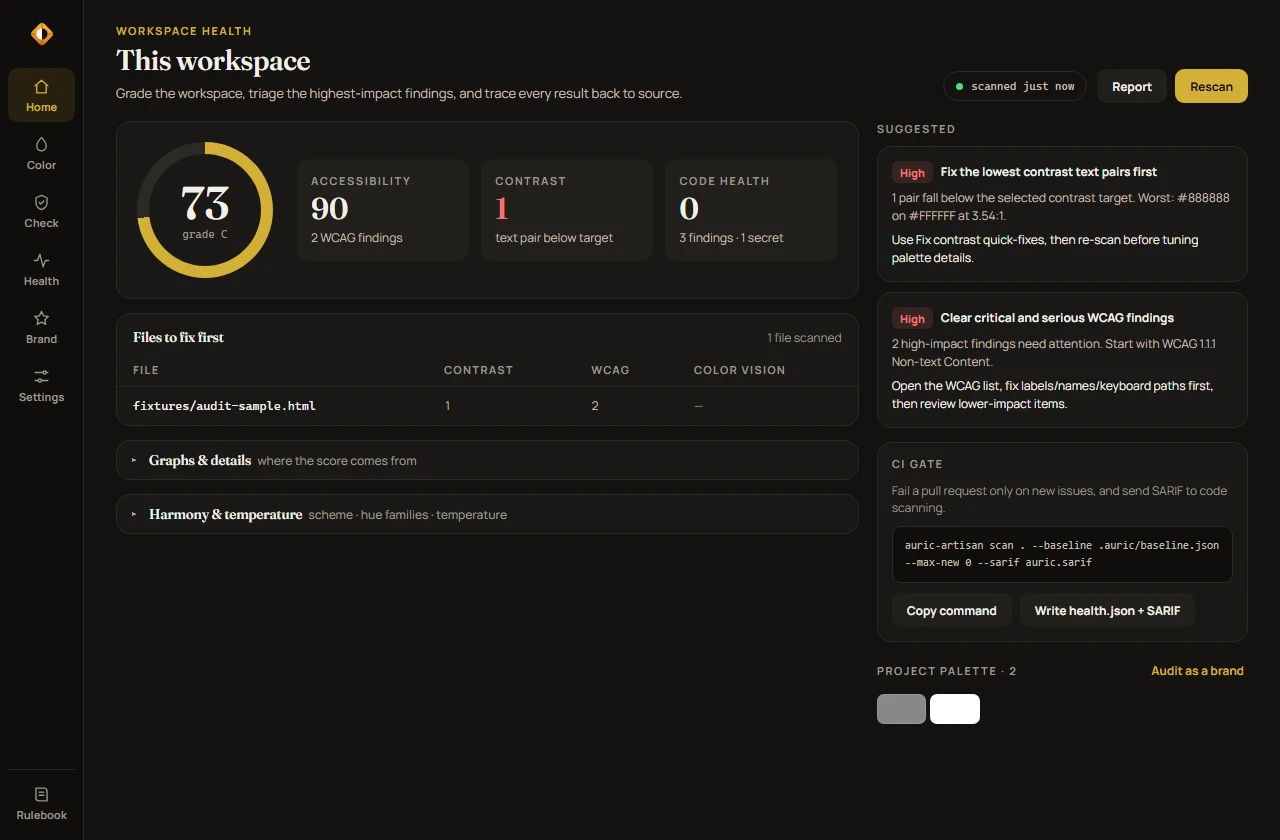Click the Report button
Screen dimensions: 1280x840
pos(1132,86)
